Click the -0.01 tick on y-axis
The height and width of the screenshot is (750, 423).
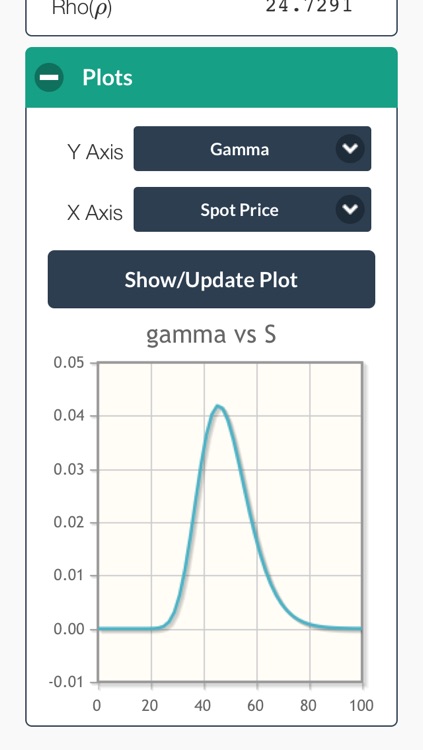pyautogui.click(x=67, y=682)
